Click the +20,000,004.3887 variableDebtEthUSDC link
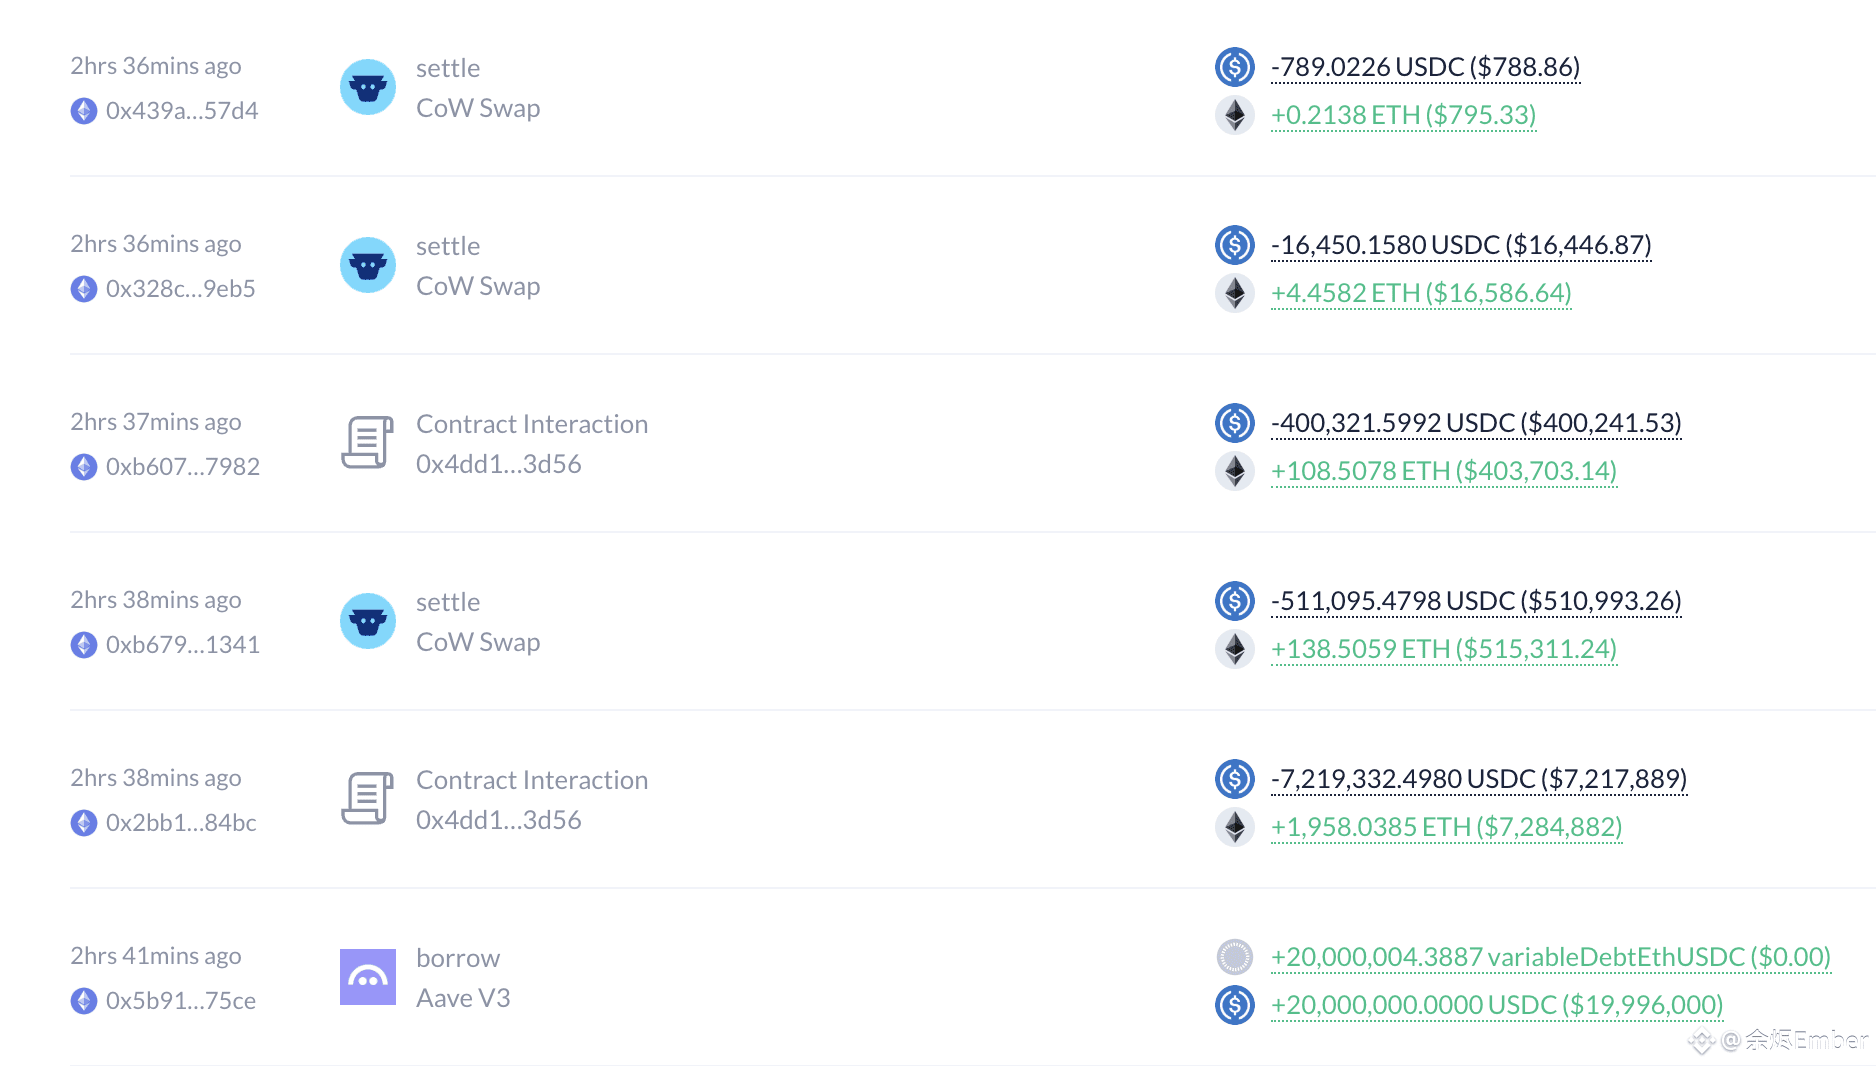 [1550, 957]
